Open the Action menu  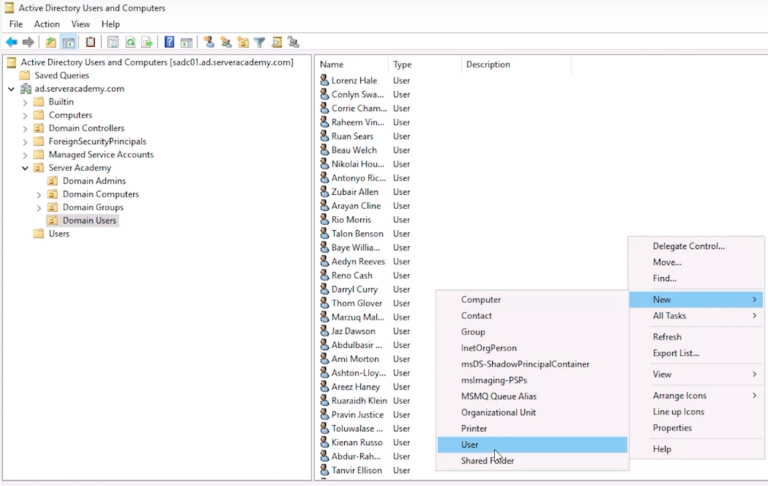tap(47, 24)
